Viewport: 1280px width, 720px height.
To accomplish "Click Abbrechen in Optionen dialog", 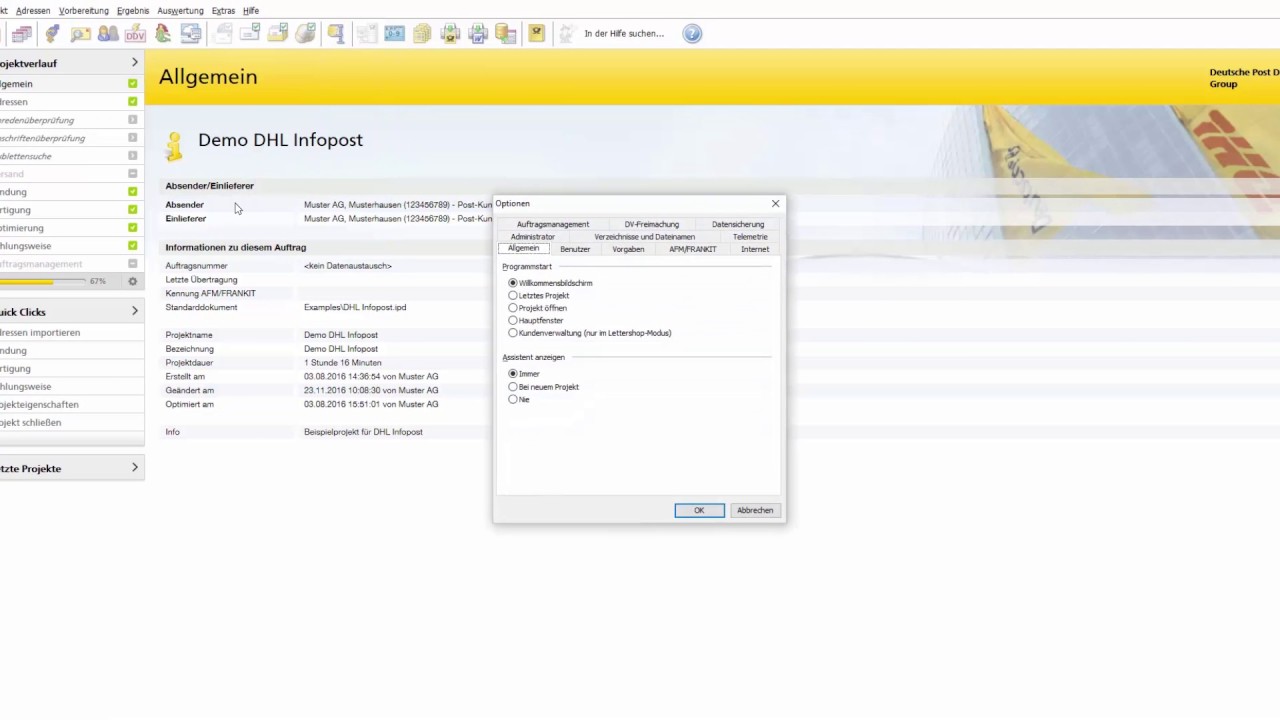I will tap(755, 510).
